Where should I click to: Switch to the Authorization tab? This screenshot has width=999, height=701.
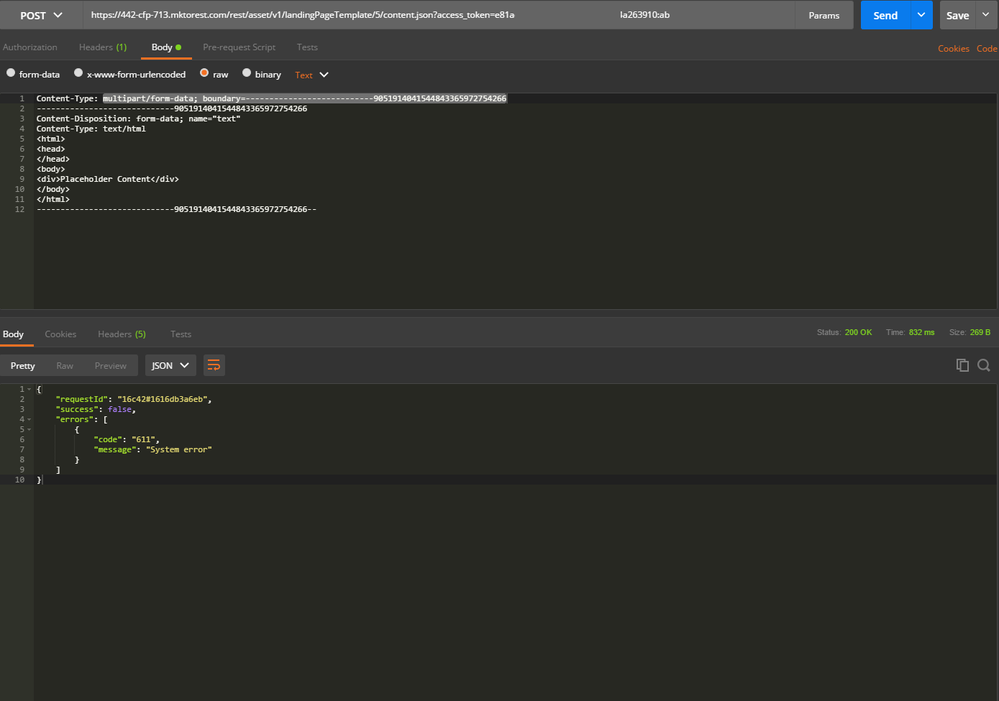point(30,47)
